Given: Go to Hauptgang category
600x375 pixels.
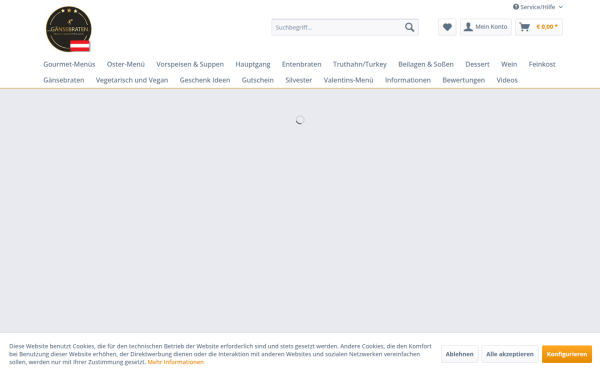Looking at the screenshot, I should (x=253, y=64).
